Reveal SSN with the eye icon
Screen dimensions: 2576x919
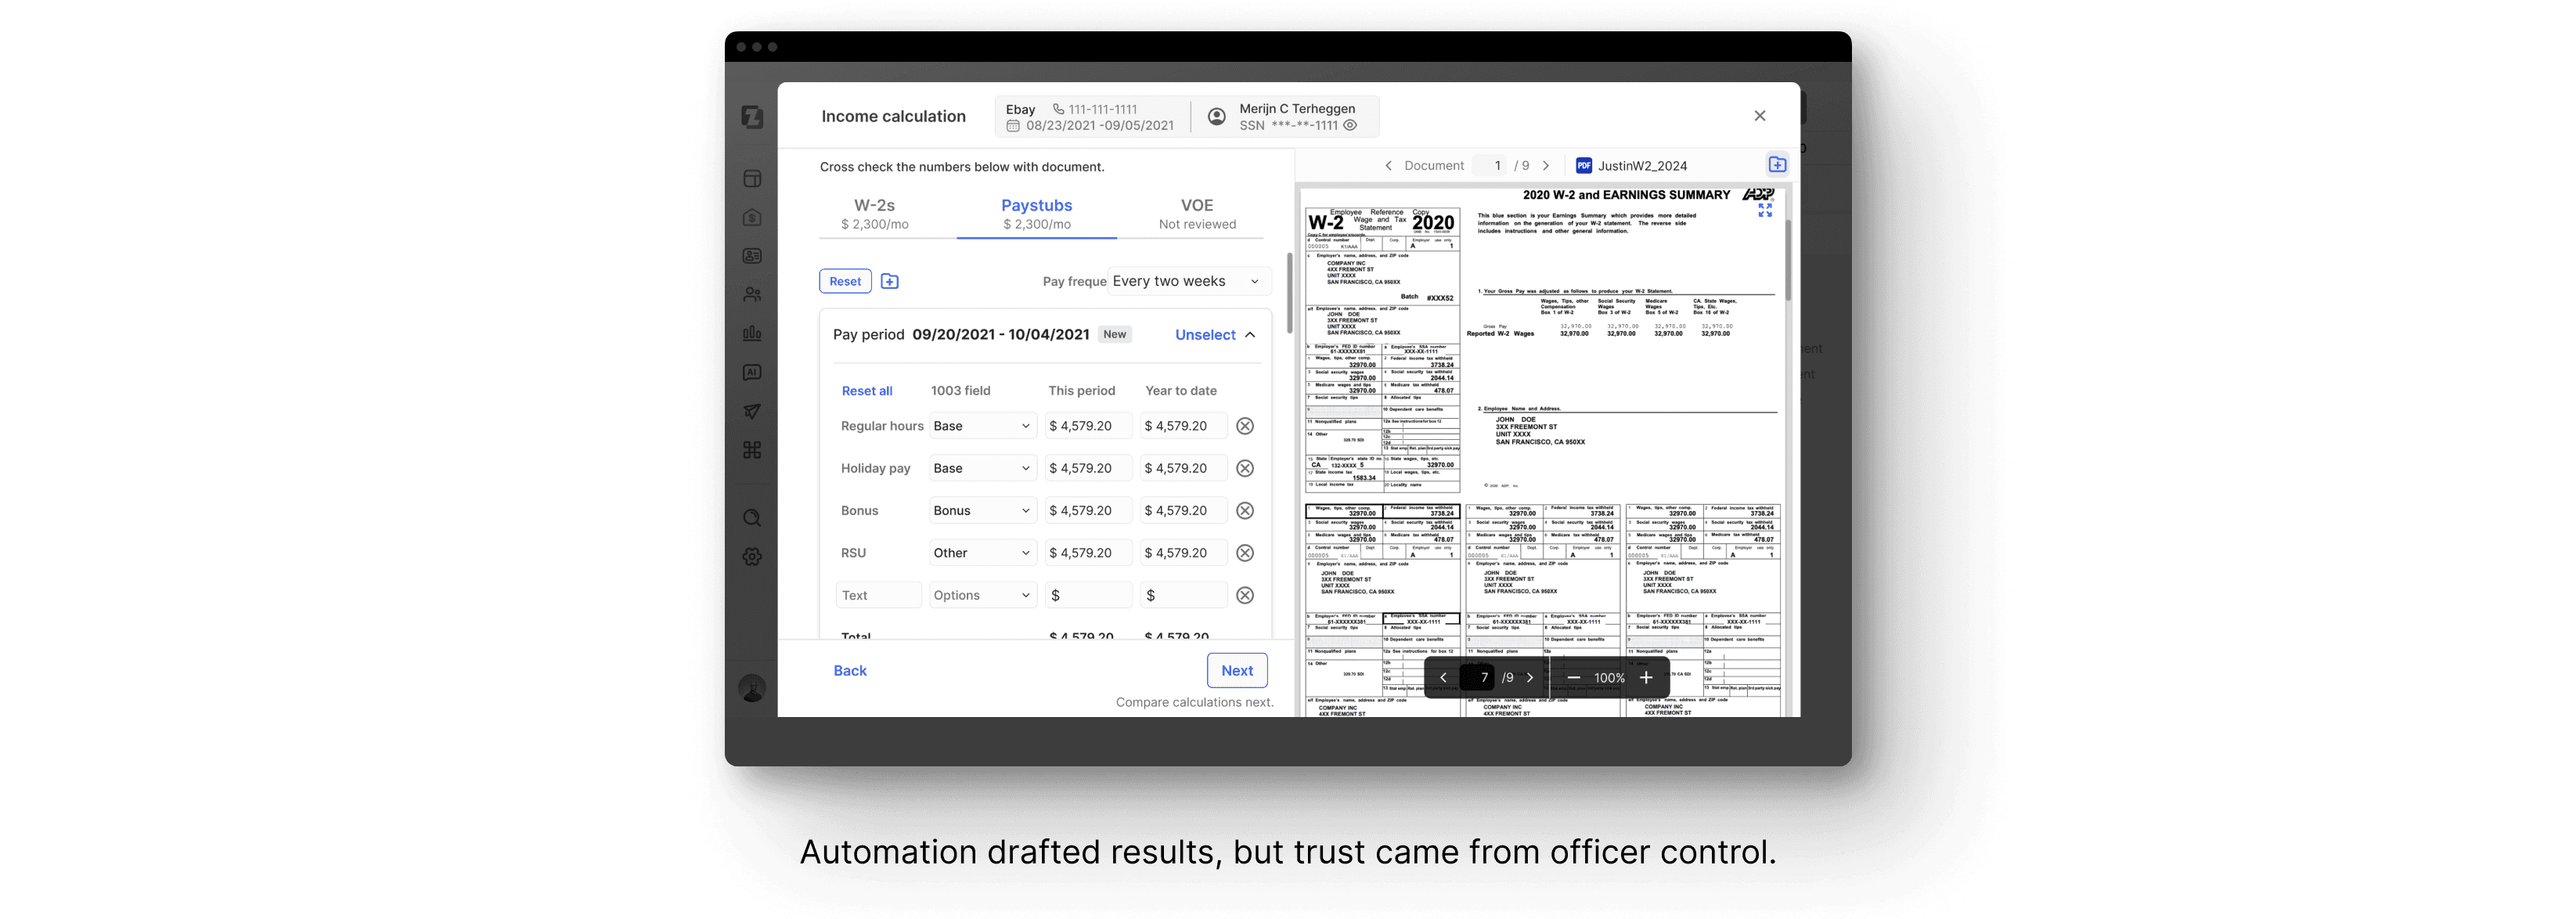[x=1350, y=125]
